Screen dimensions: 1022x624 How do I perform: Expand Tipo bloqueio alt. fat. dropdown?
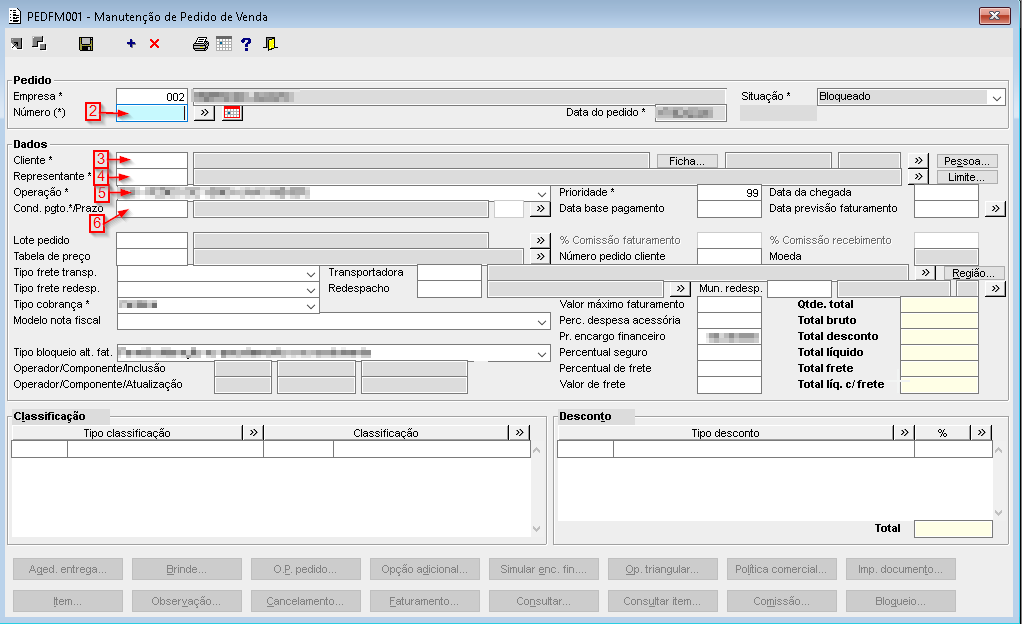tap(542, 353)
